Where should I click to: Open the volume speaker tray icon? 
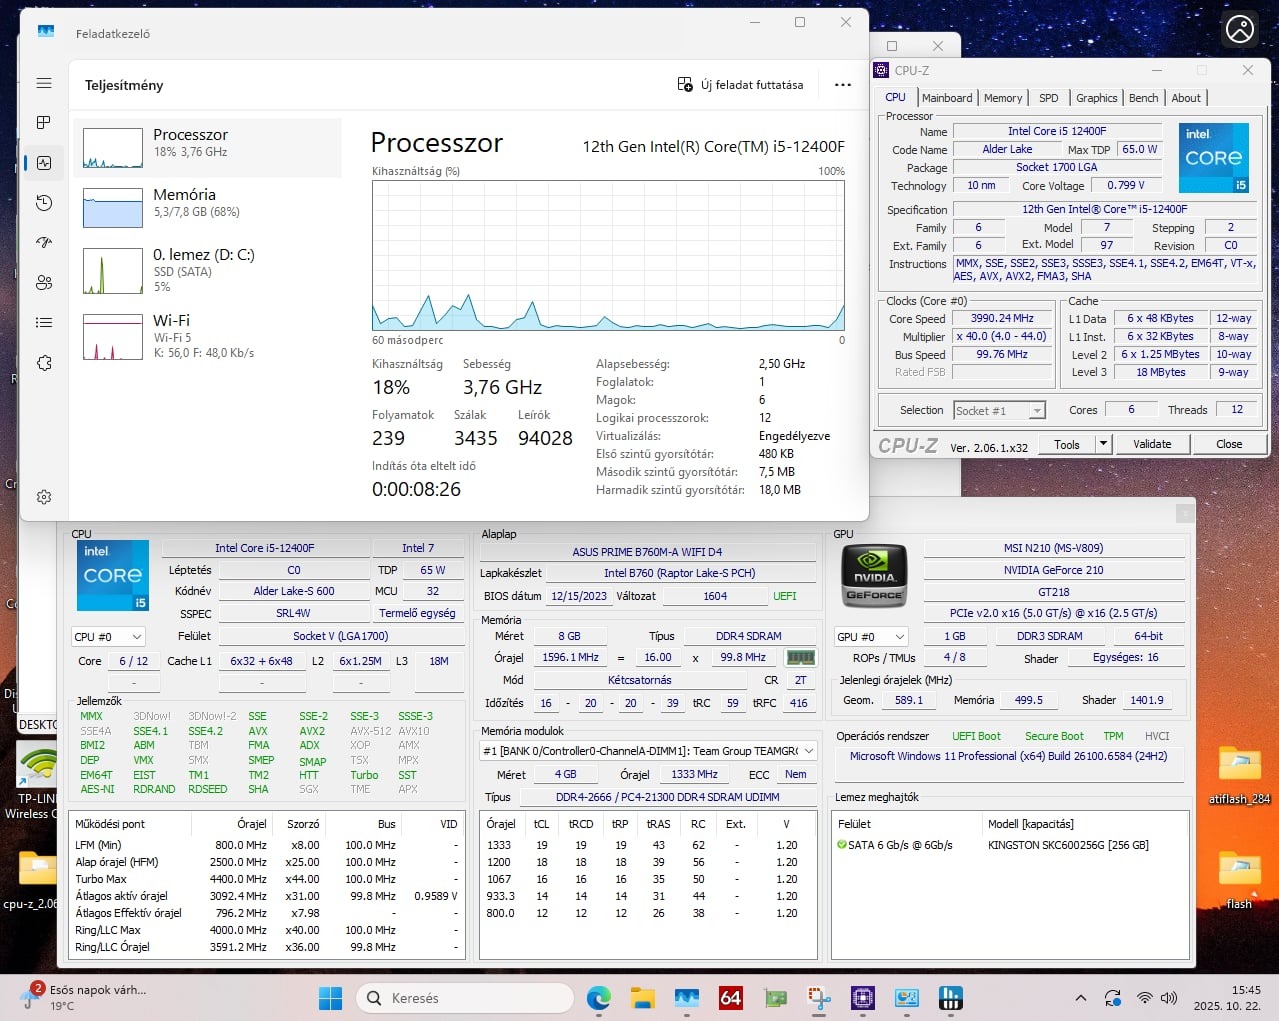click(x=1171, y=998)
